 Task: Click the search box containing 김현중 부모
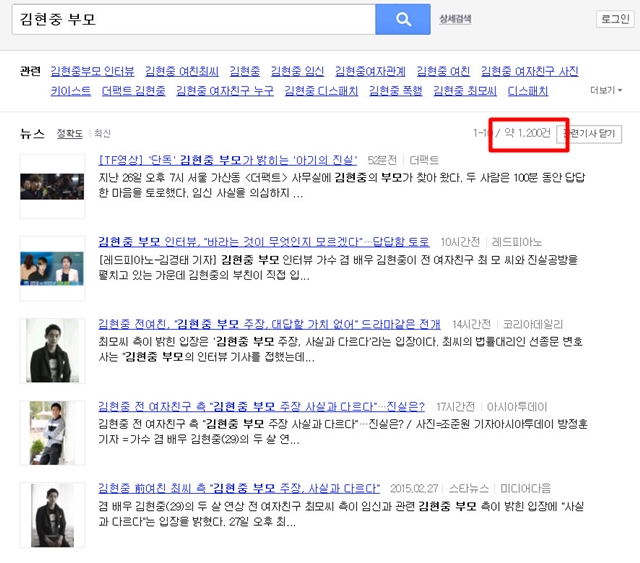[x=194, y=19]
